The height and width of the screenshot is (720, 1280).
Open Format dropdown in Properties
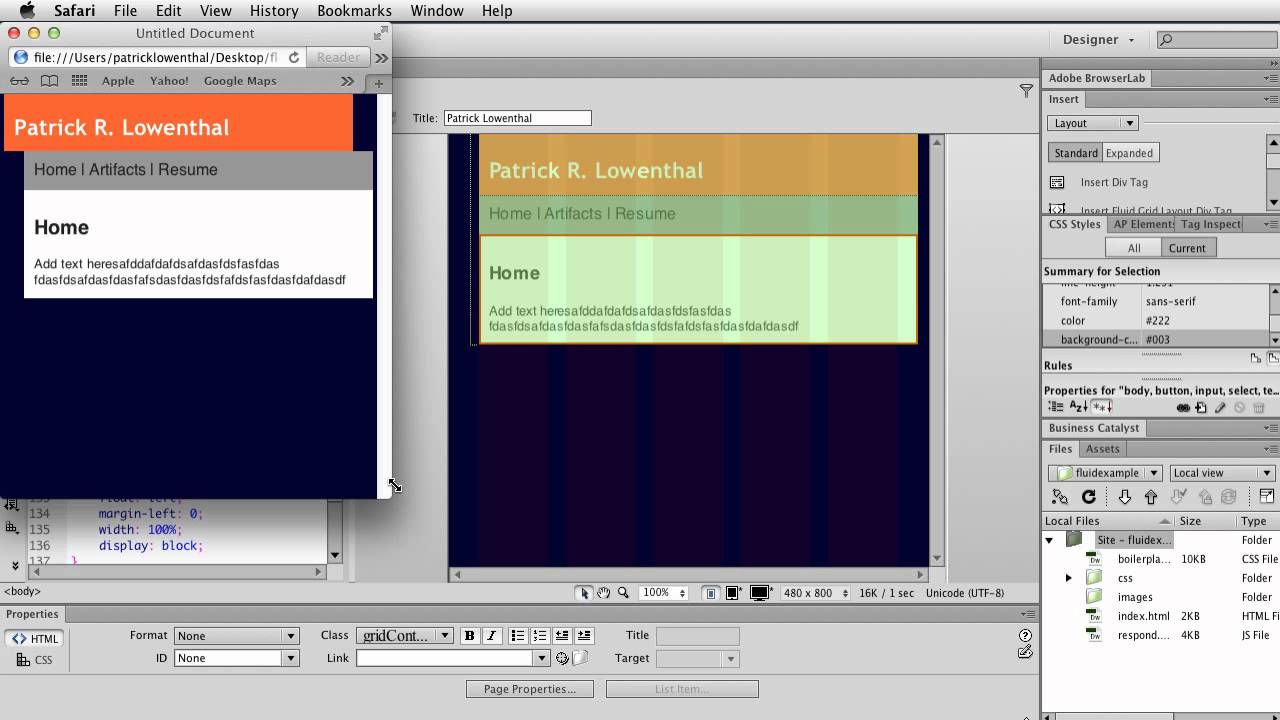click(x=237, y=636)
